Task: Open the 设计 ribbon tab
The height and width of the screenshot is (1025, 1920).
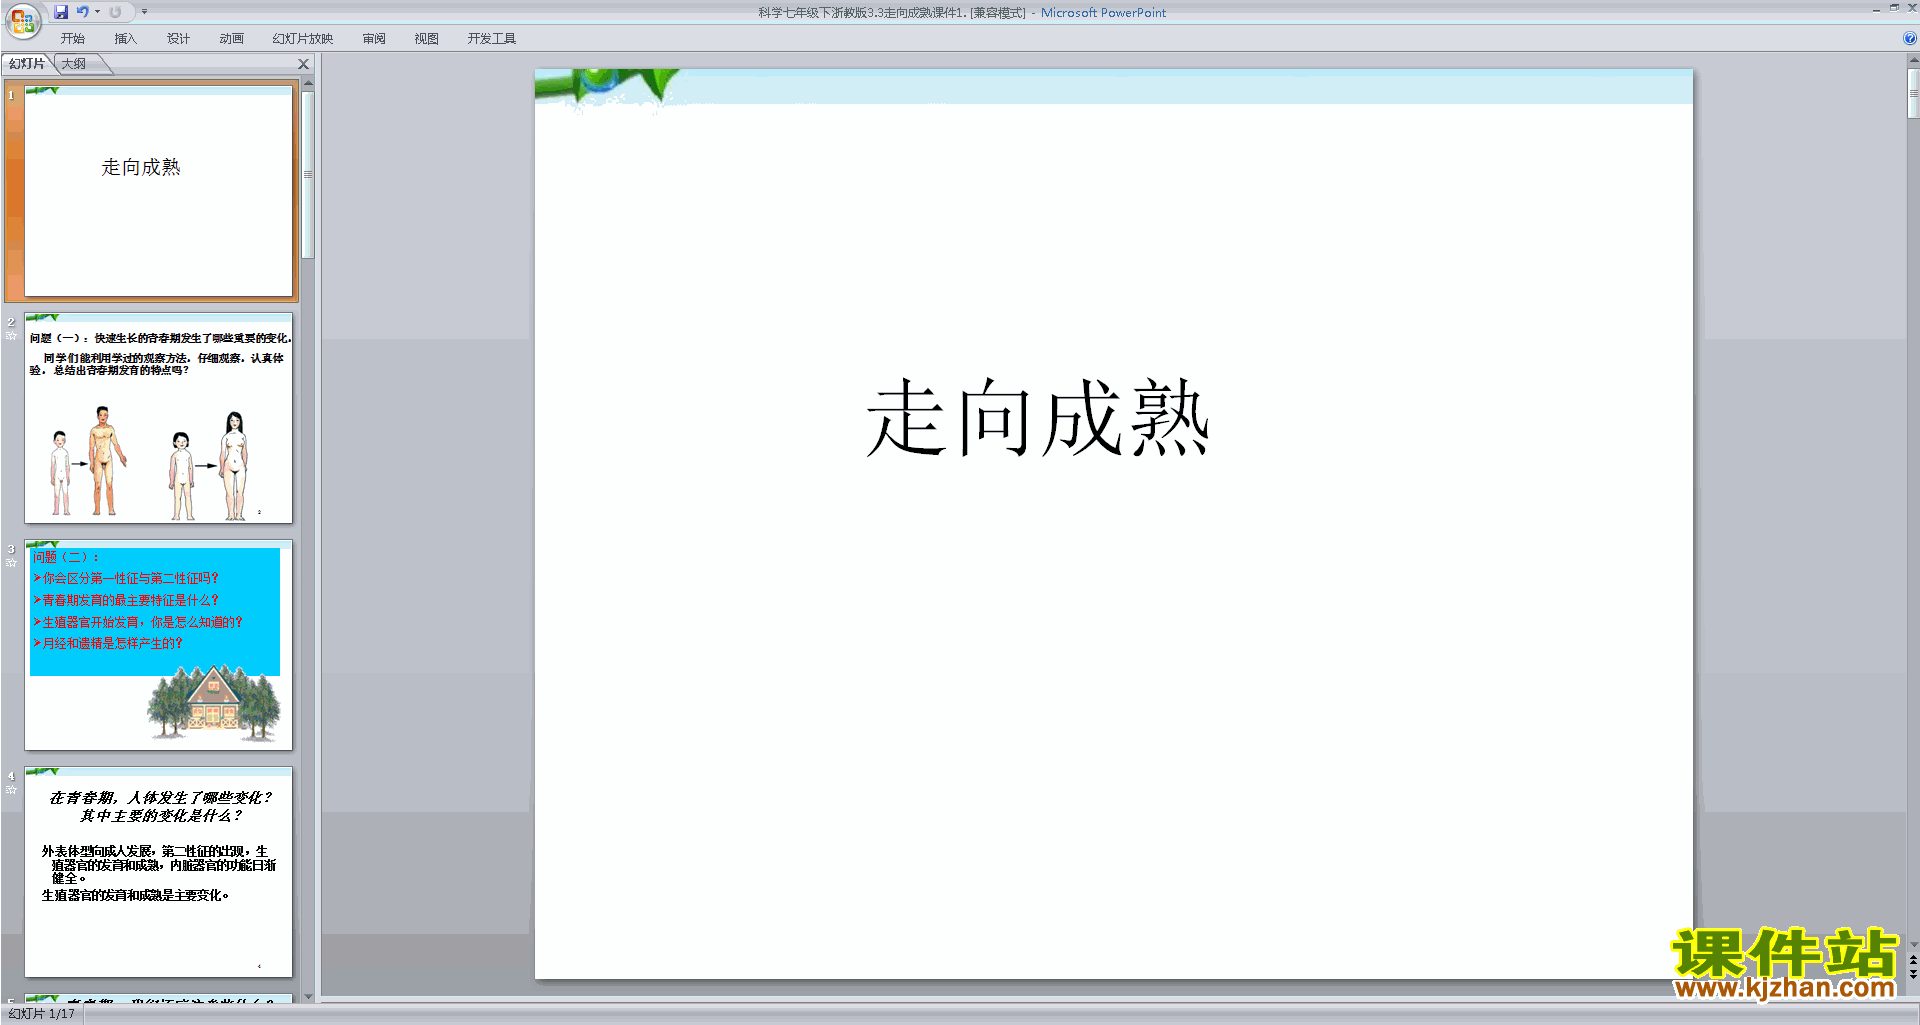Action: 178,39
